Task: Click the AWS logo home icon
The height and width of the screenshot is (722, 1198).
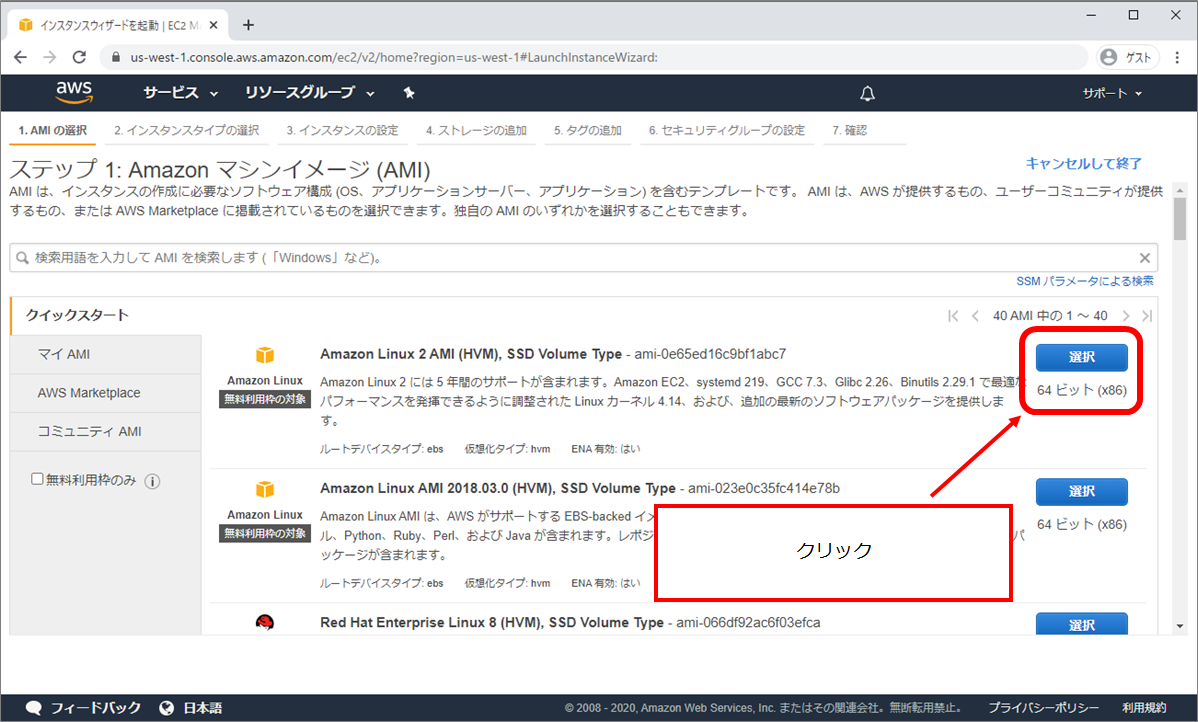Action: 74,93
